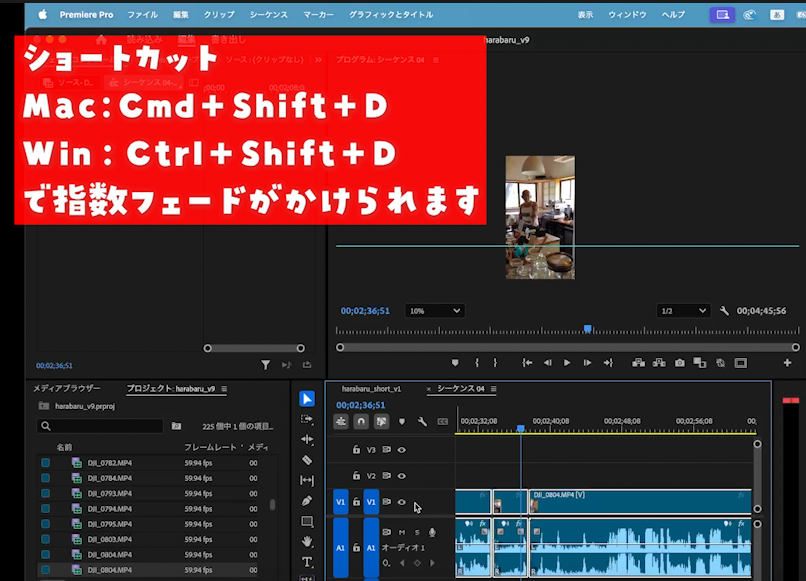Open the プロジェクト panel hamburger menu
The height and width of the screenshot is (581, 806).
click(224, 389)
